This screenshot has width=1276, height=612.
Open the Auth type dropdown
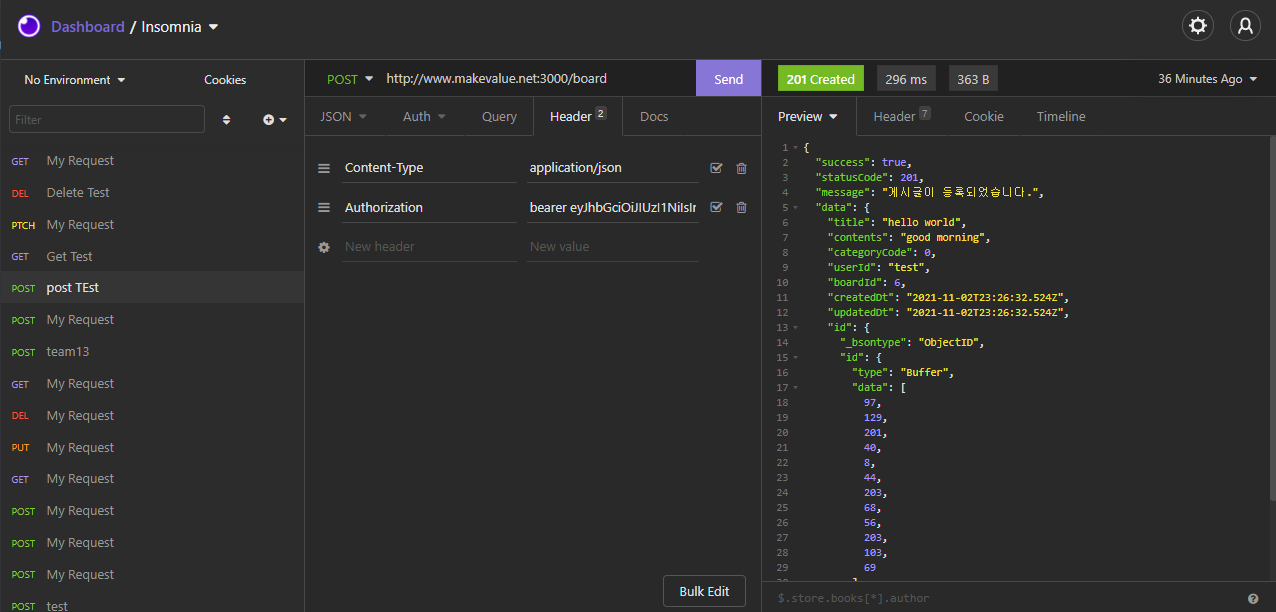click(424, 116)
